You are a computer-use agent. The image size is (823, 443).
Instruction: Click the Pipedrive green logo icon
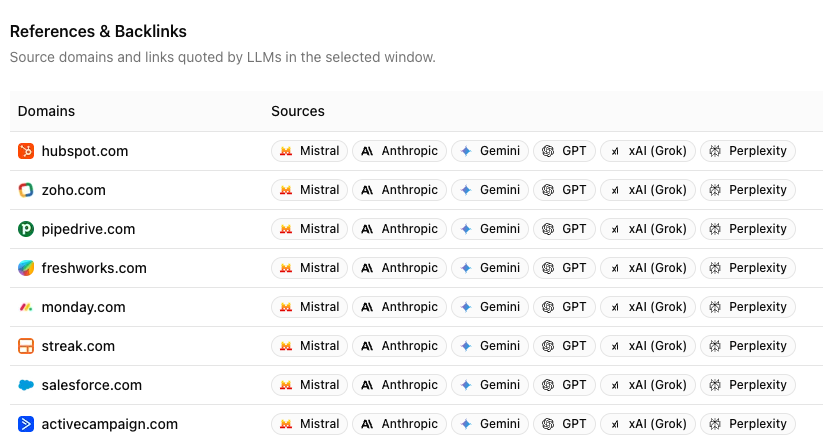[26, 229]
